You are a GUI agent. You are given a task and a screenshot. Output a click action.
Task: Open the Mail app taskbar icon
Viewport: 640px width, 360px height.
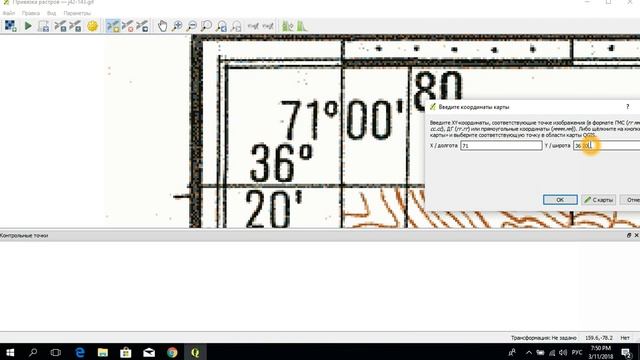(149, 352)
